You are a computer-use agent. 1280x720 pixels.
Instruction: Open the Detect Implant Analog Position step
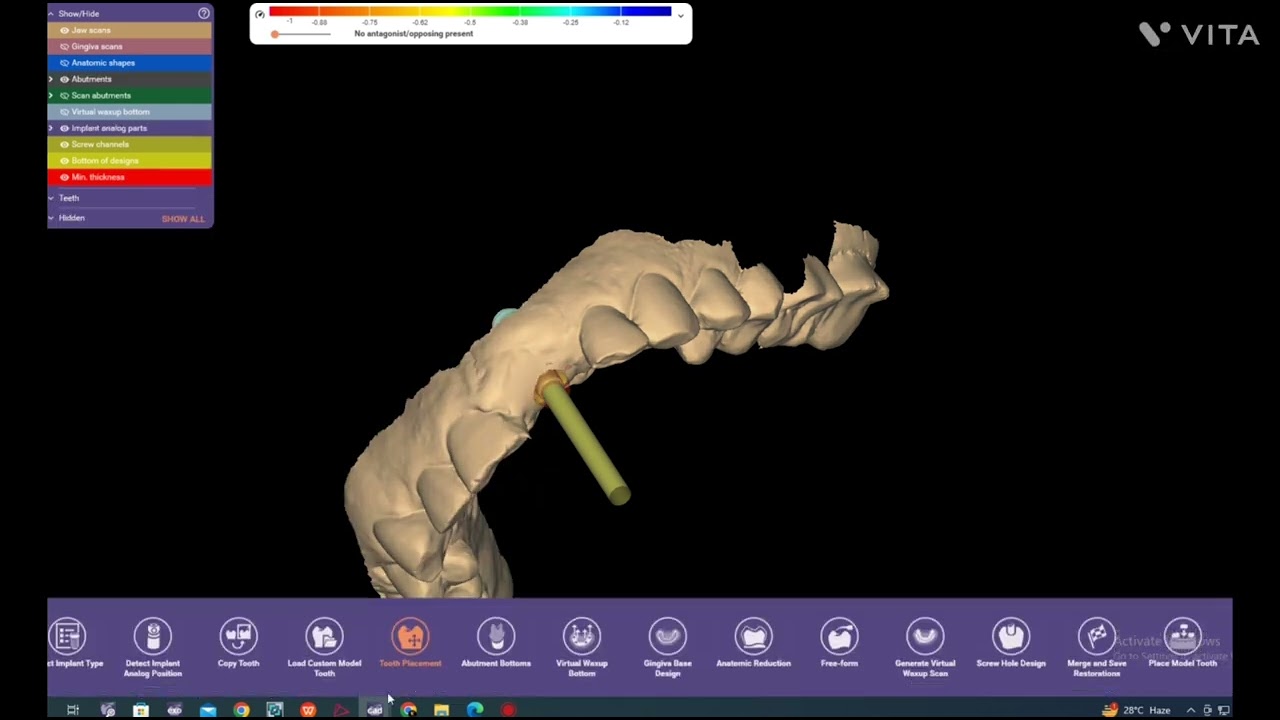click(153, 647)
